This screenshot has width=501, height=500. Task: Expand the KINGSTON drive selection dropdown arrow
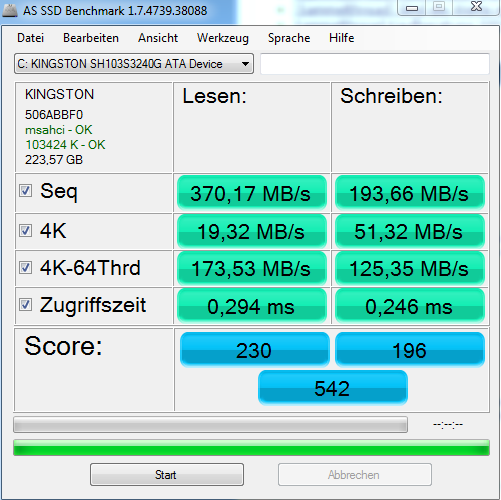245,64
